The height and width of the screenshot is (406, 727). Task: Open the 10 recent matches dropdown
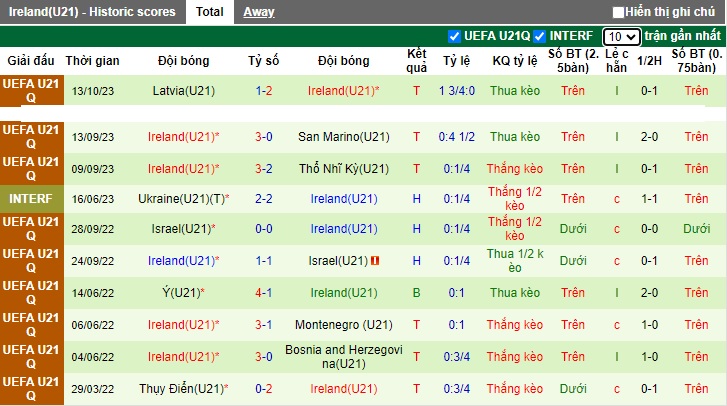[x=621, y=37]
